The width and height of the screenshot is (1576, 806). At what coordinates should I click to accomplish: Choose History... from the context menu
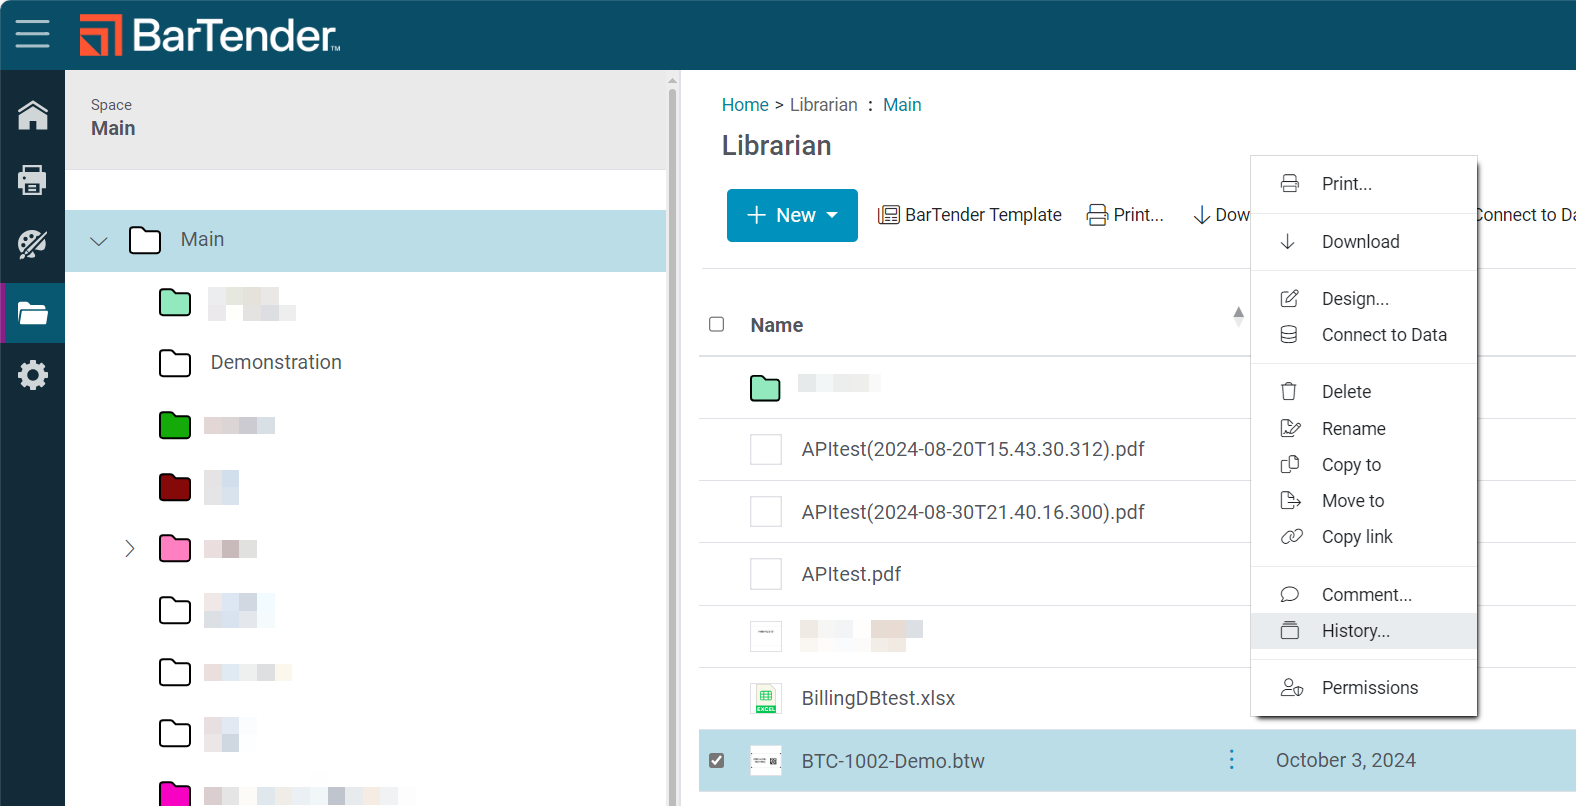click(1364, 631)
